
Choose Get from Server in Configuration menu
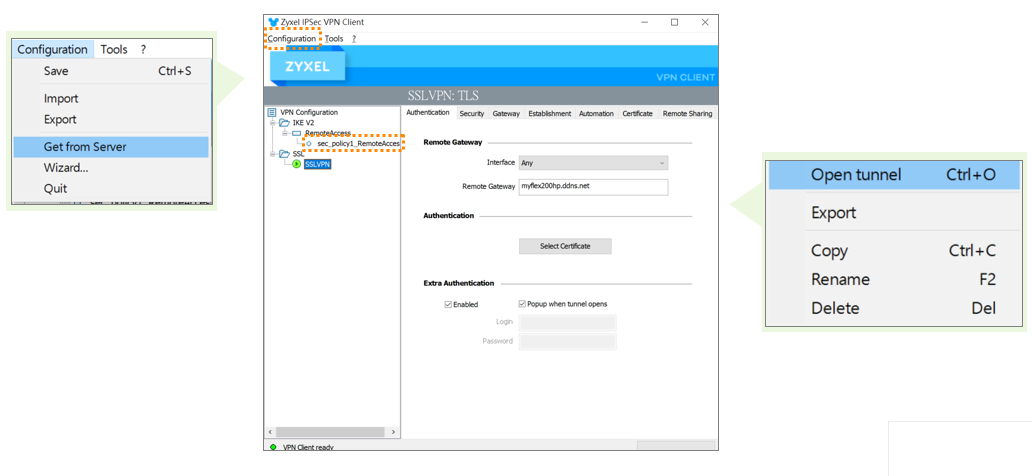(85, 147)
